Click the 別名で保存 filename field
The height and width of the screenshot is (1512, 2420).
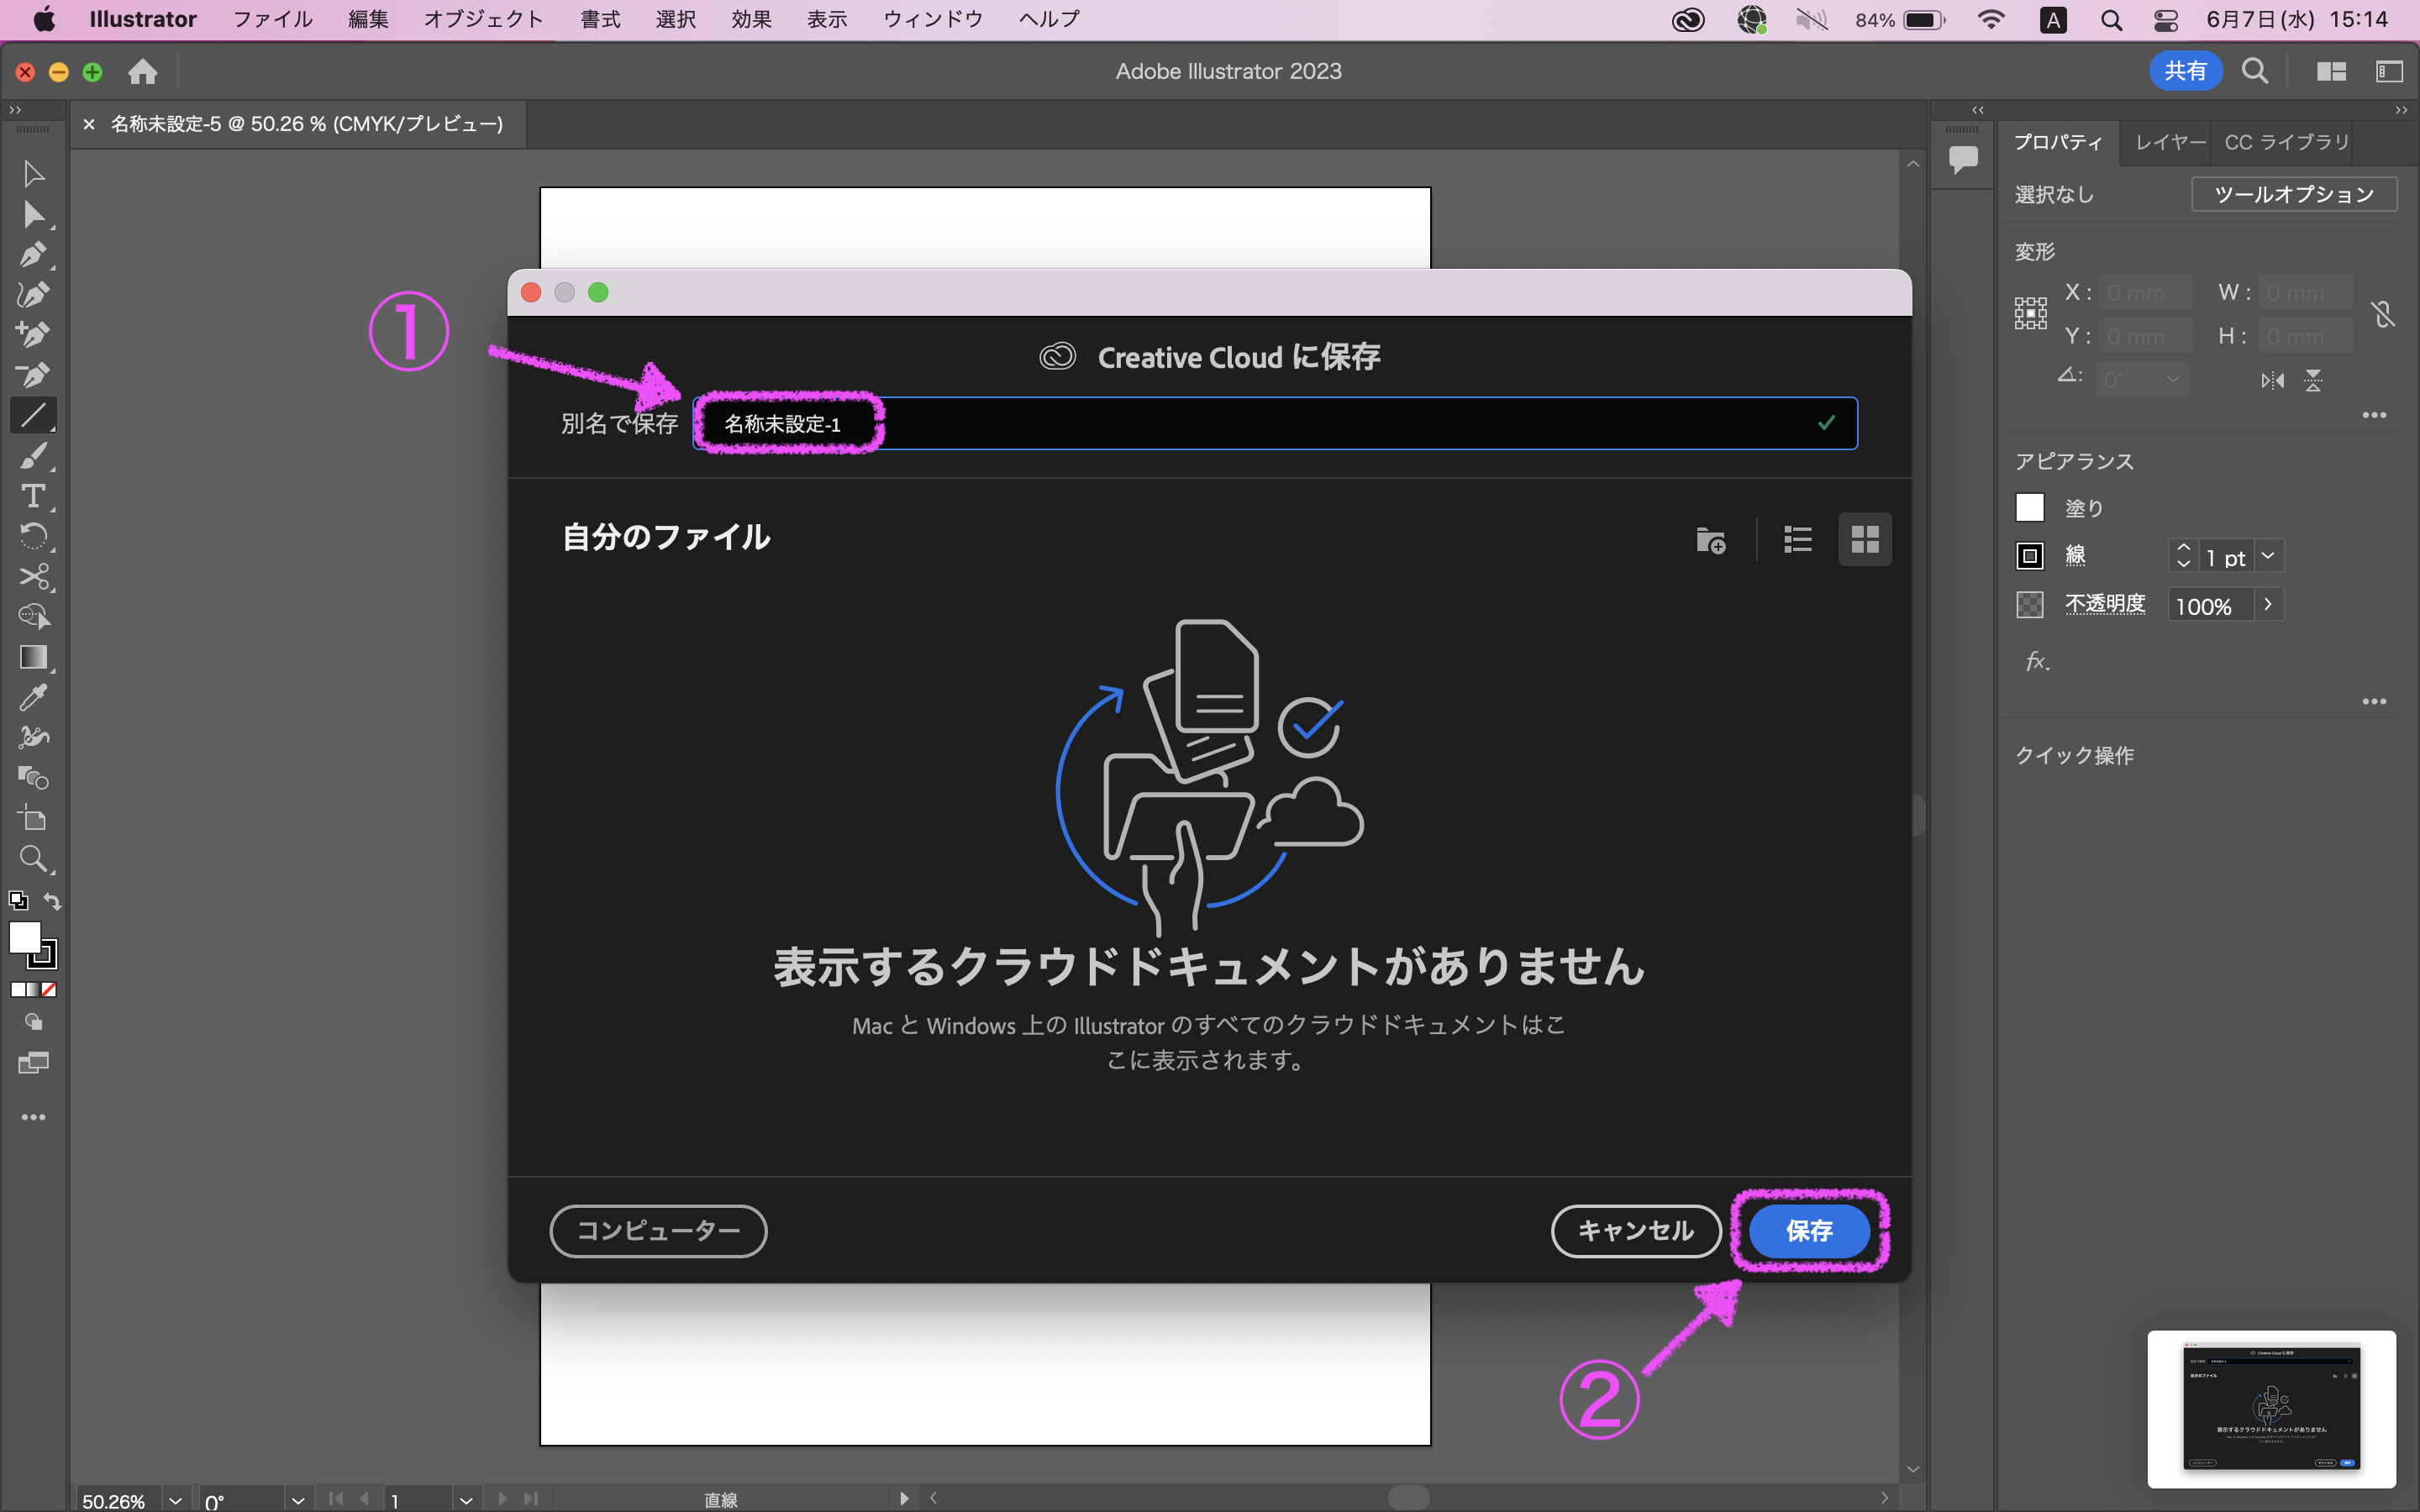(1274, 424)
